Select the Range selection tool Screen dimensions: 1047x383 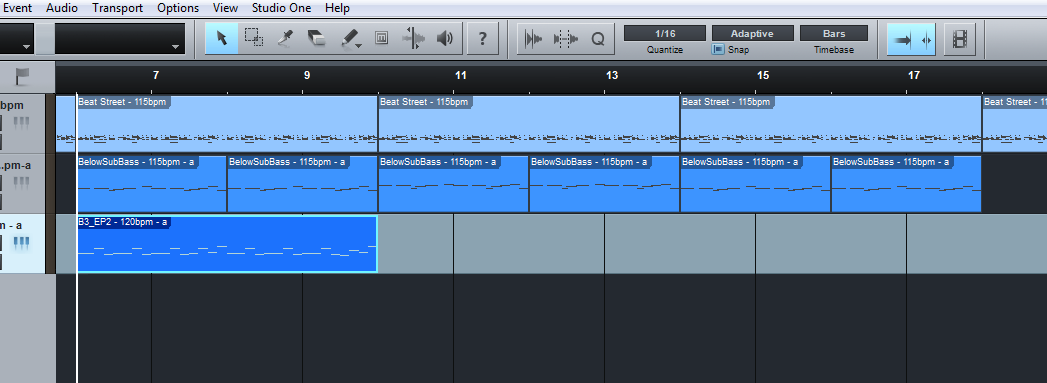tap(254, 38)
